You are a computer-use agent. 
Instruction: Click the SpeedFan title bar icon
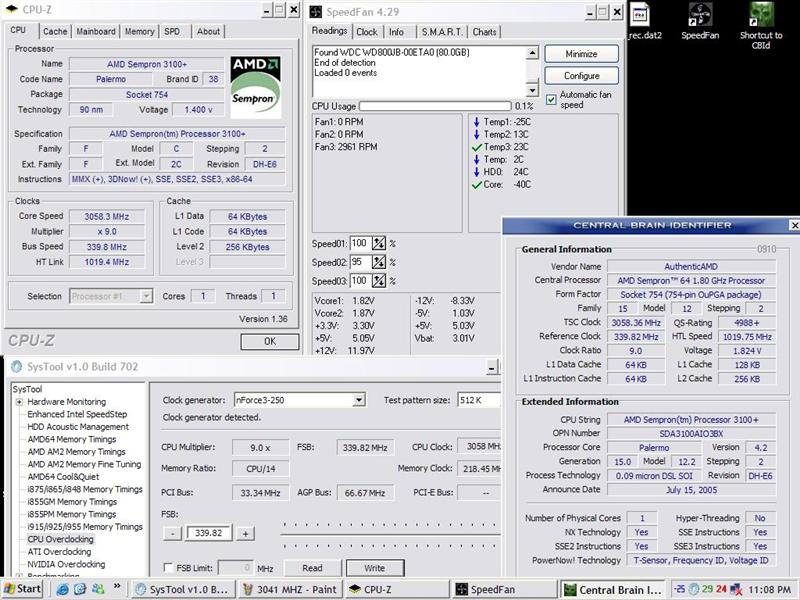coord(316,12)
